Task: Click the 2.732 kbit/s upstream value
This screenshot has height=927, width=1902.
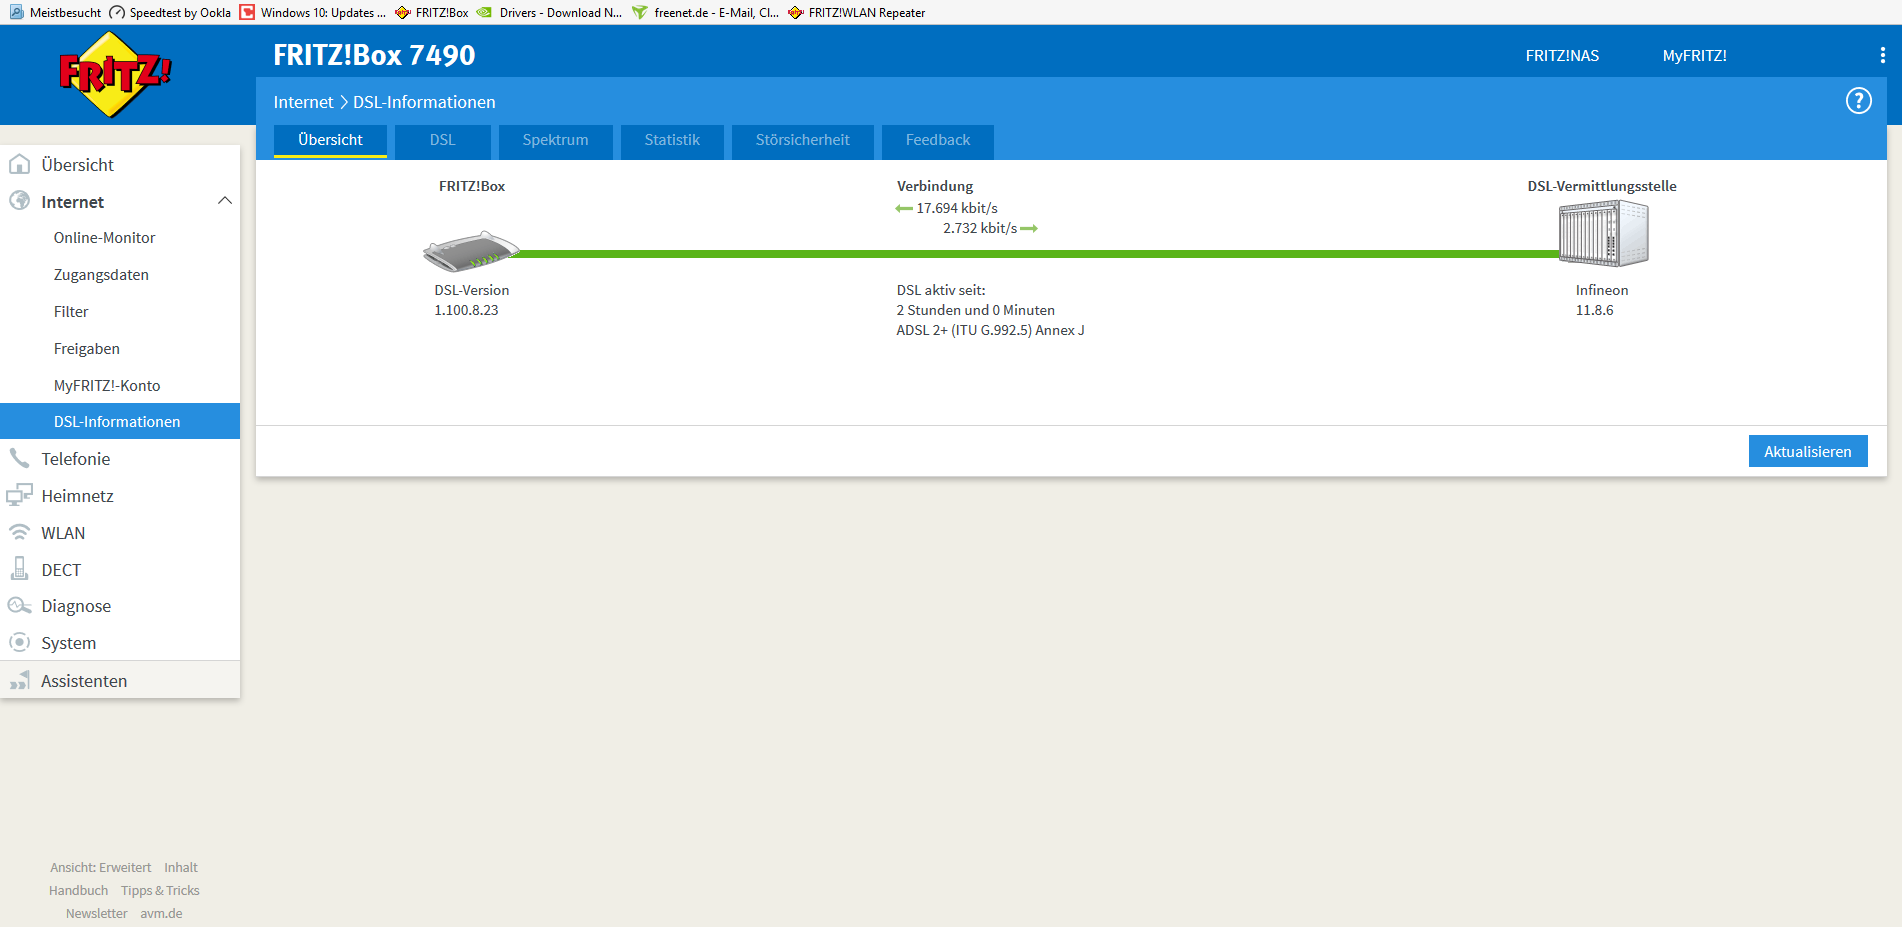Action: click(980, 228)
